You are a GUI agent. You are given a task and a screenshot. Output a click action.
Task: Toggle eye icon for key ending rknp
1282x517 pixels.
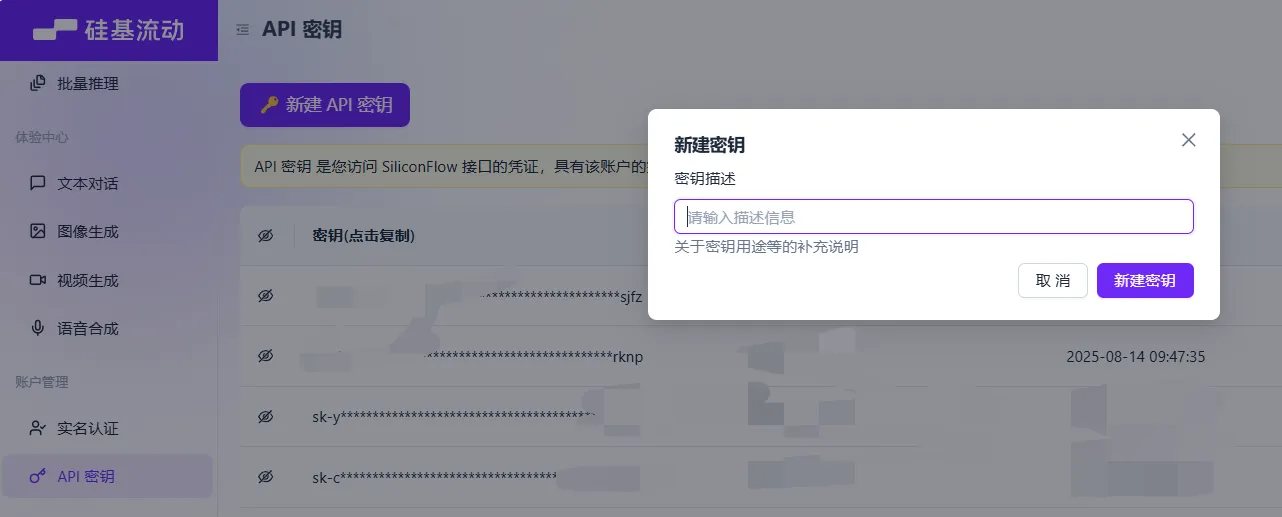265,356
